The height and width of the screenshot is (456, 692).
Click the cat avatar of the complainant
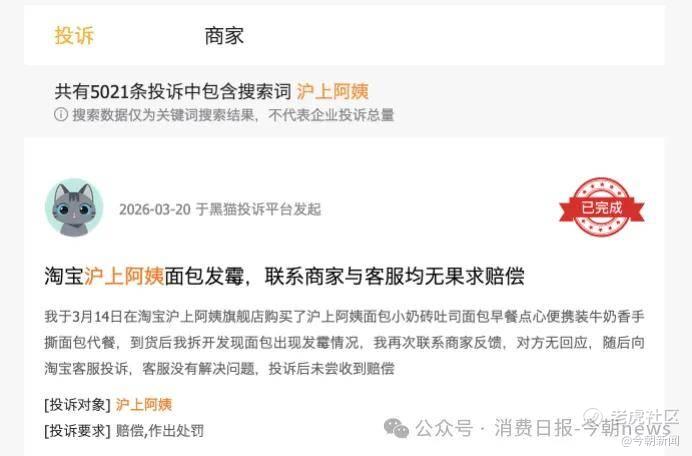[x=74, y=207]
